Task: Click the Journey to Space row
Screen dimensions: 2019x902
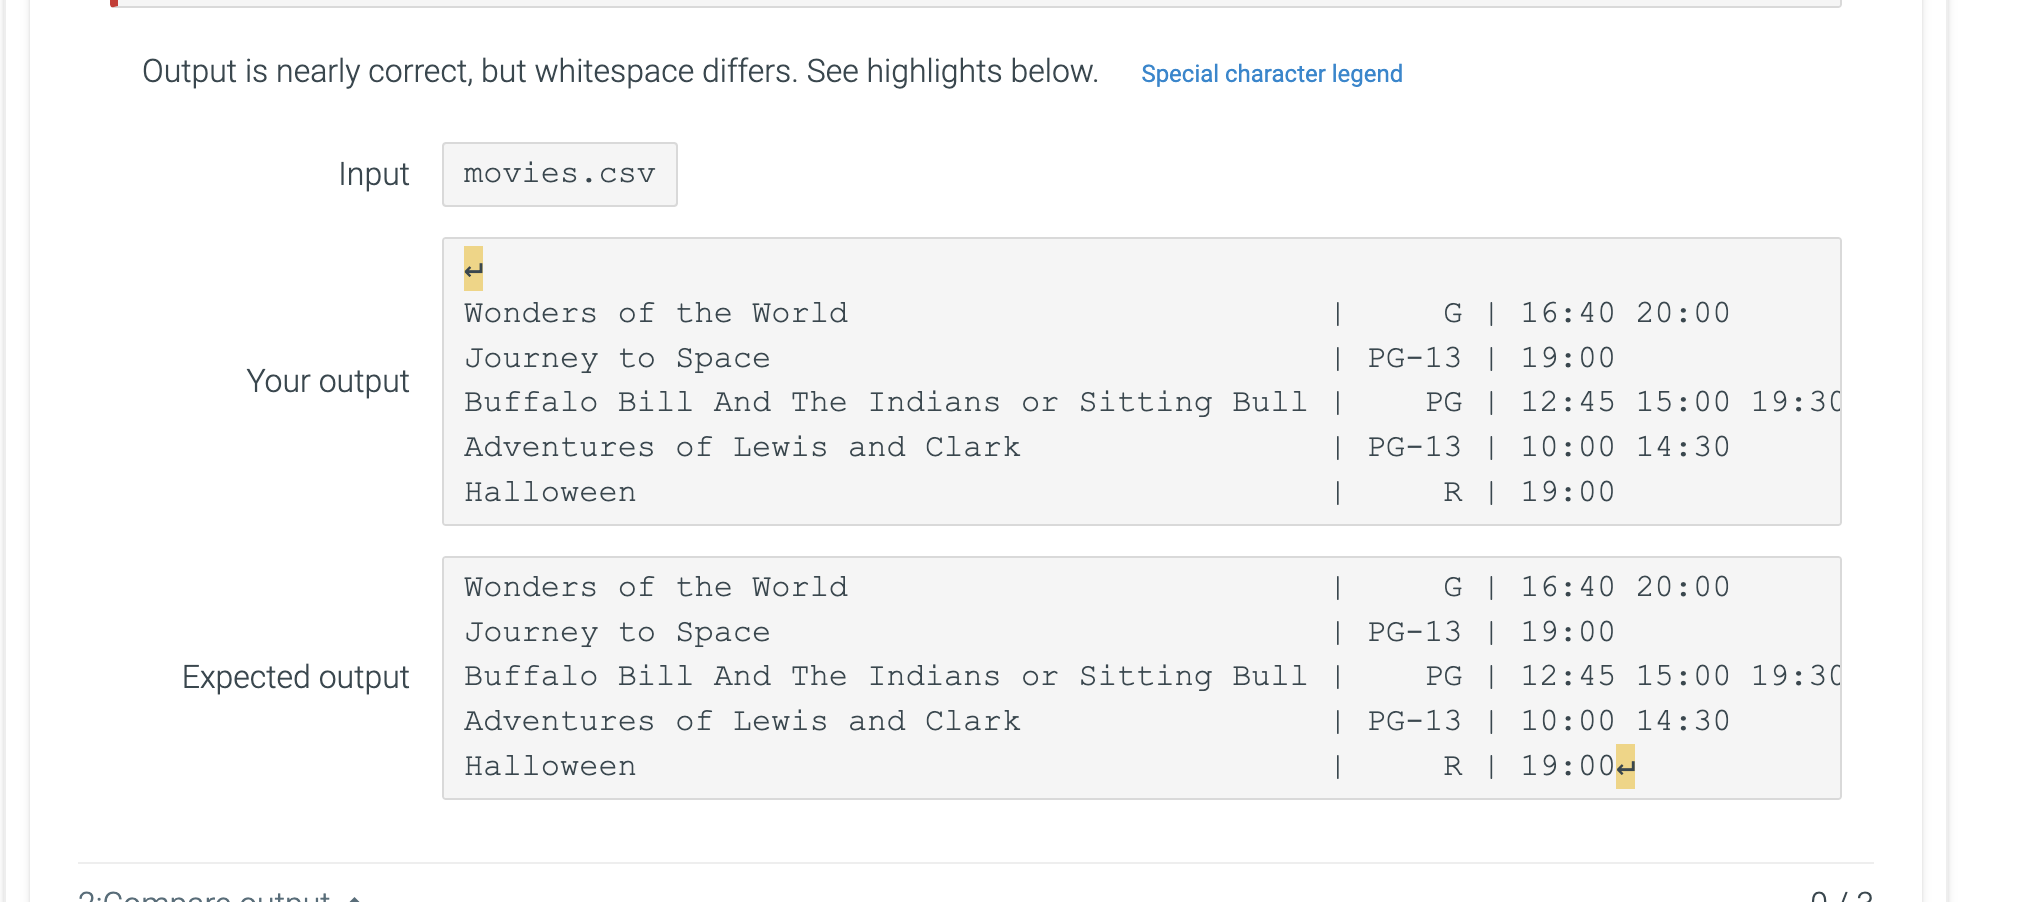Action: (617, 357)
